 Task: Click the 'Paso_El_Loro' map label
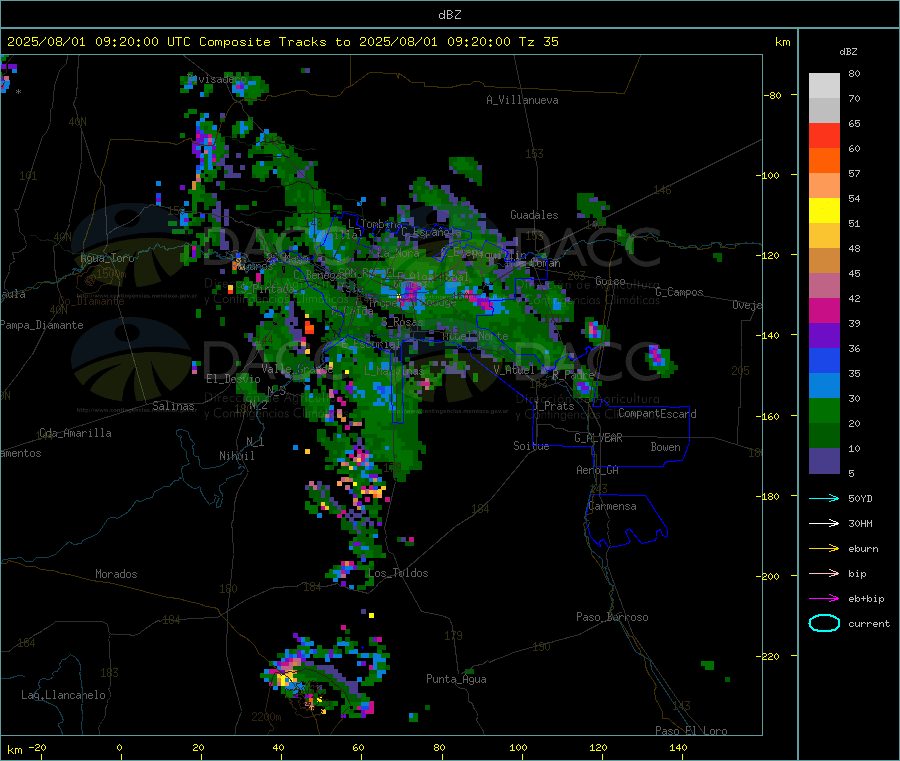click(x=691, y=731)
